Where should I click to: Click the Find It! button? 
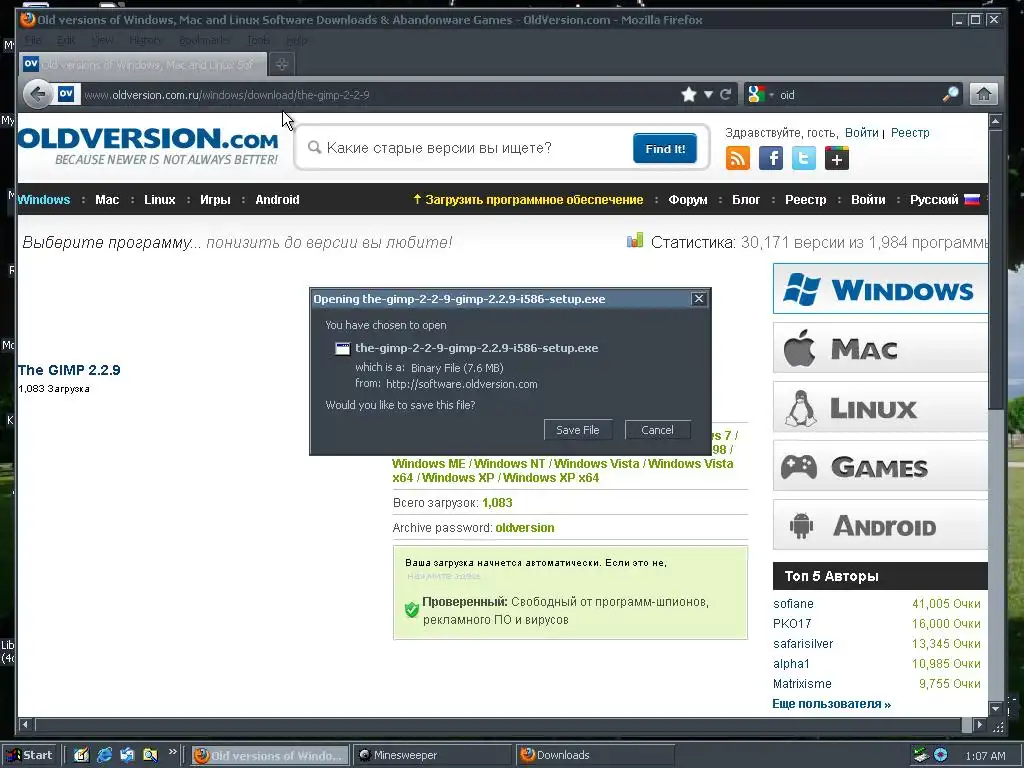coord(665,148)
